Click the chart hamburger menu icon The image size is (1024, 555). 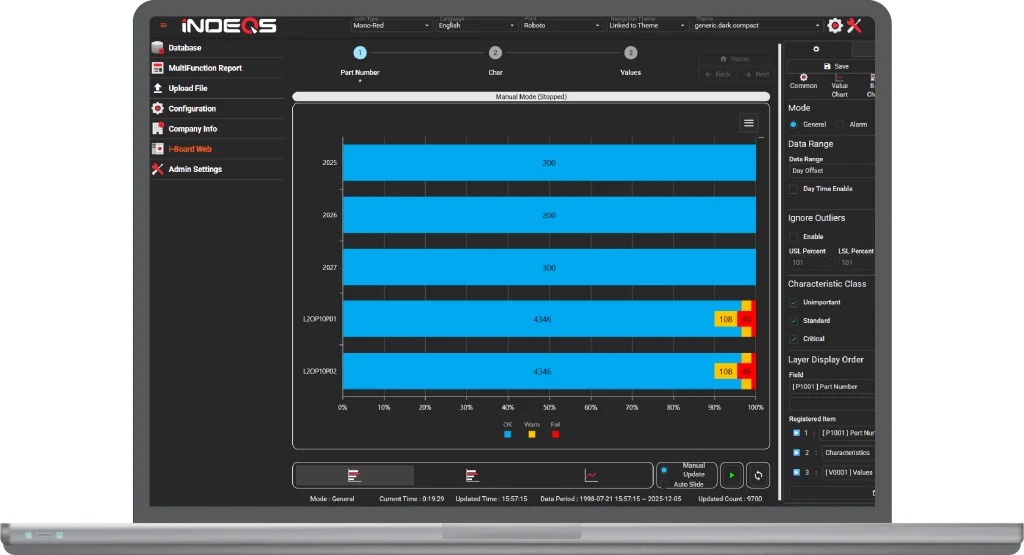pyautogui.click(x=748, y=122)
